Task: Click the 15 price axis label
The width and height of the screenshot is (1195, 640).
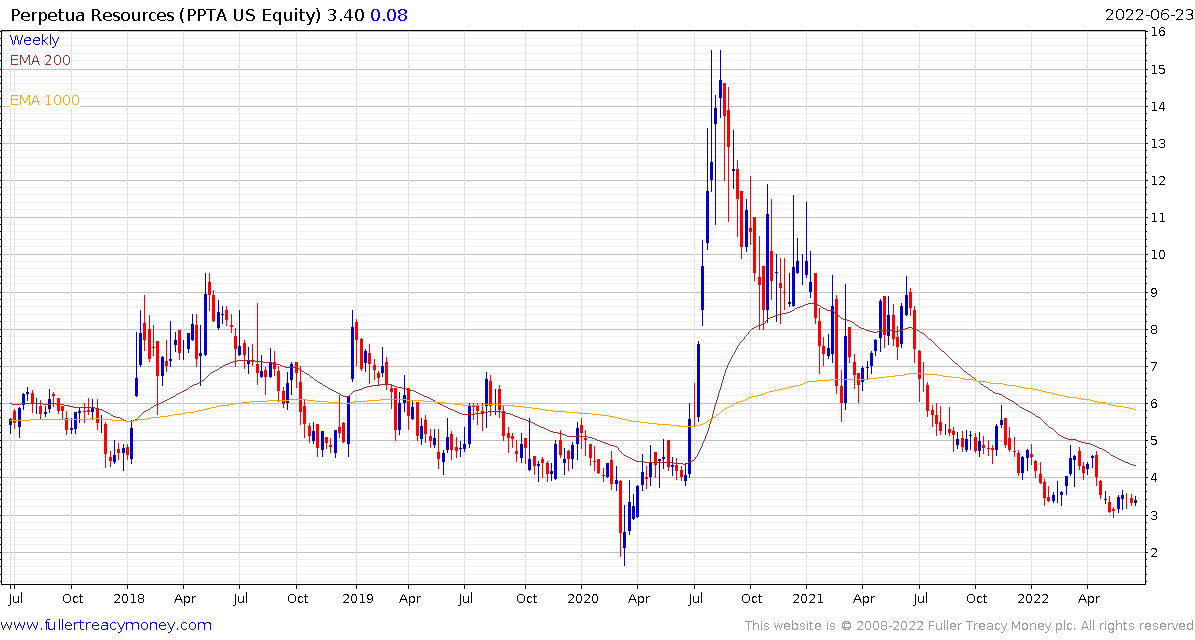Action: tap(1158, 69)
